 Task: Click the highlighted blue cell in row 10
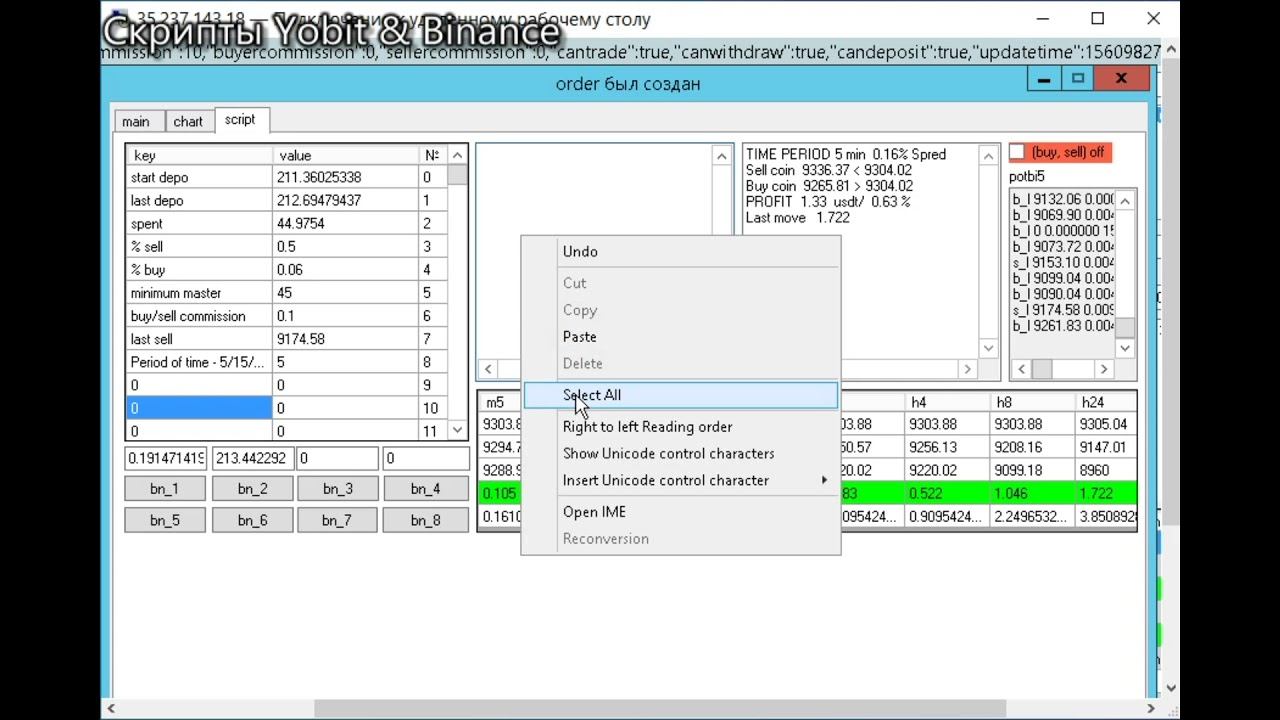pos(199,408)
